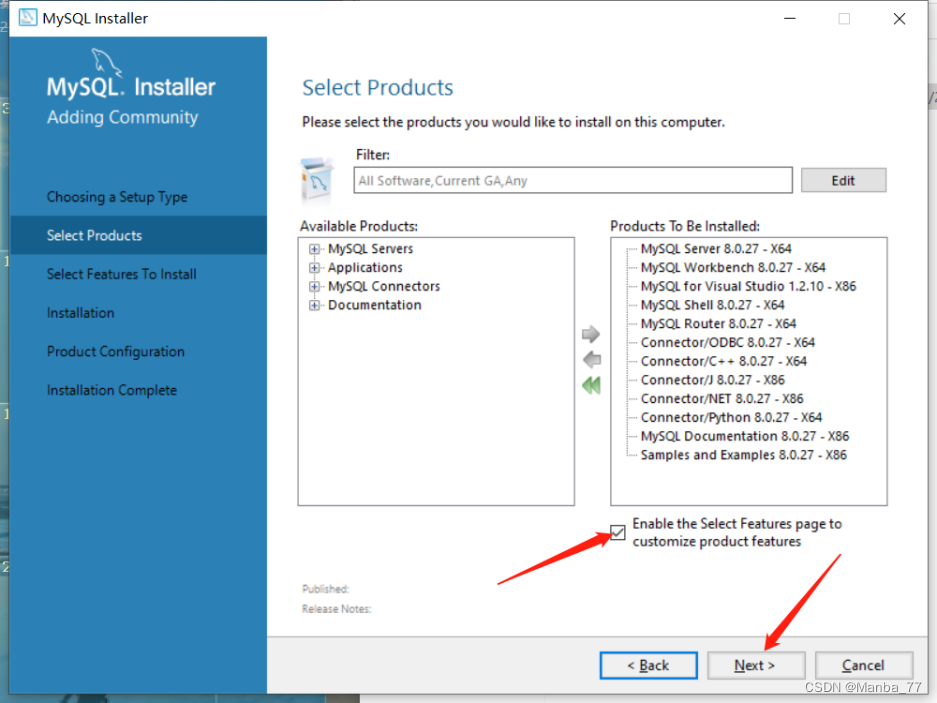Image resolution: width=937 pixels, height=703 pixels.
Task: Select Connector/Python 8.0.27 - X64
Action: coord(731,417)
